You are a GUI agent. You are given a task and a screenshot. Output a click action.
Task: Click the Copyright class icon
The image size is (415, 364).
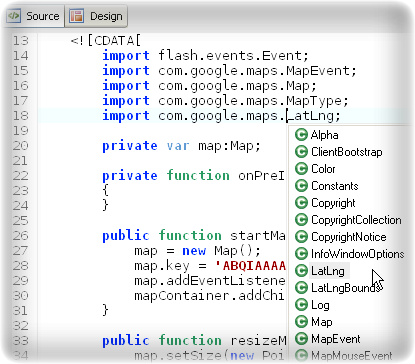coord(301,203)
